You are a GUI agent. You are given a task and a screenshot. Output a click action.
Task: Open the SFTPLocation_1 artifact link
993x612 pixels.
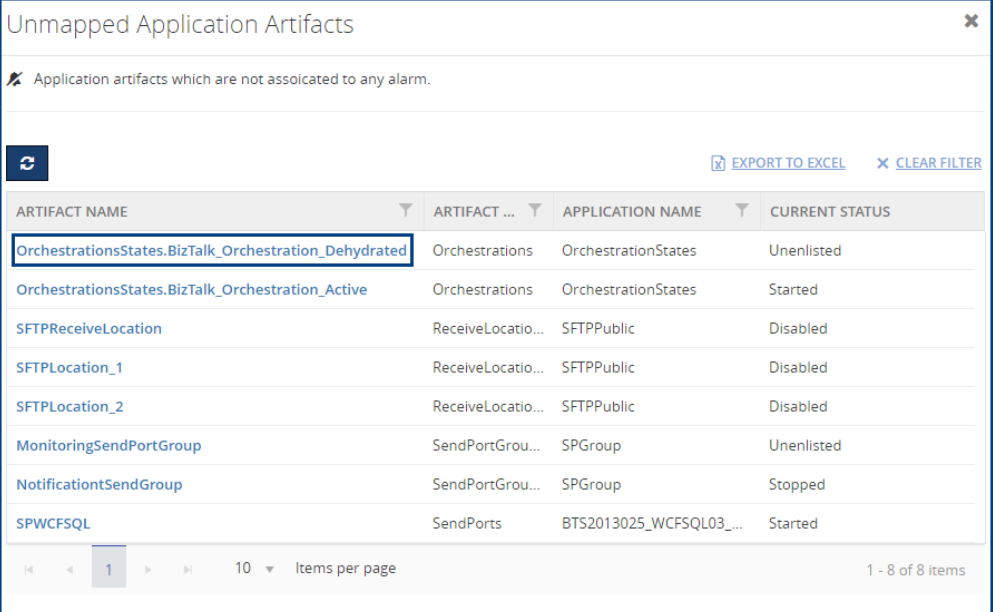point(69,367)
